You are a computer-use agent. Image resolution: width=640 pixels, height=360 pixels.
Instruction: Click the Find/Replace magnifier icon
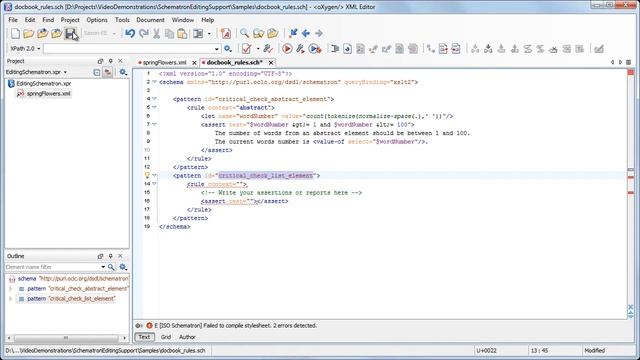coord(244,33)
